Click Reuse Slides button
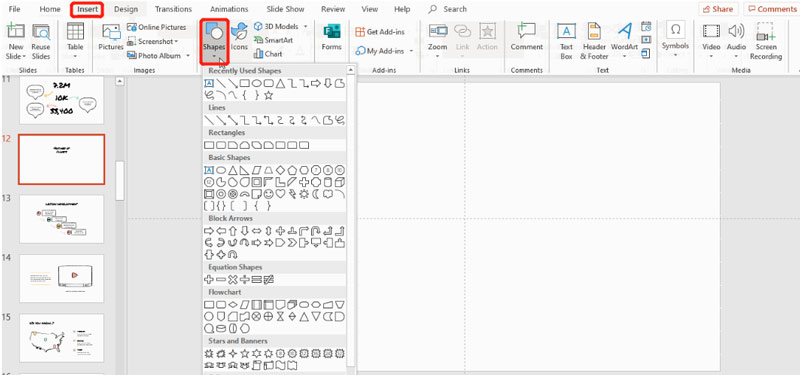800x375 pixels. tap(41, 41)
